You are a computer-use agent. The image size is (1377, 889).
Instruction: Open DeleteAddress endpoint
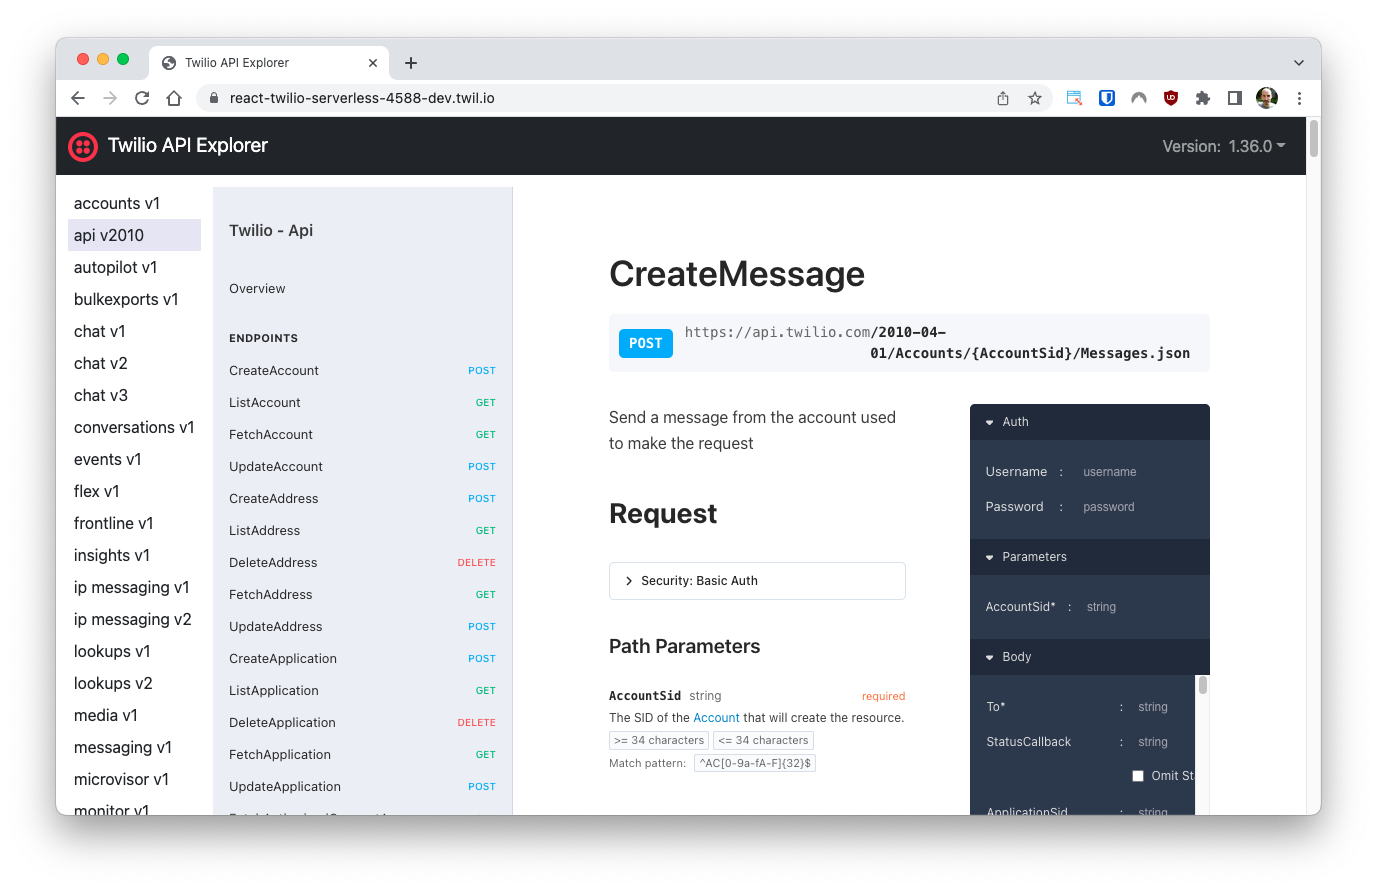click(362, 563)
